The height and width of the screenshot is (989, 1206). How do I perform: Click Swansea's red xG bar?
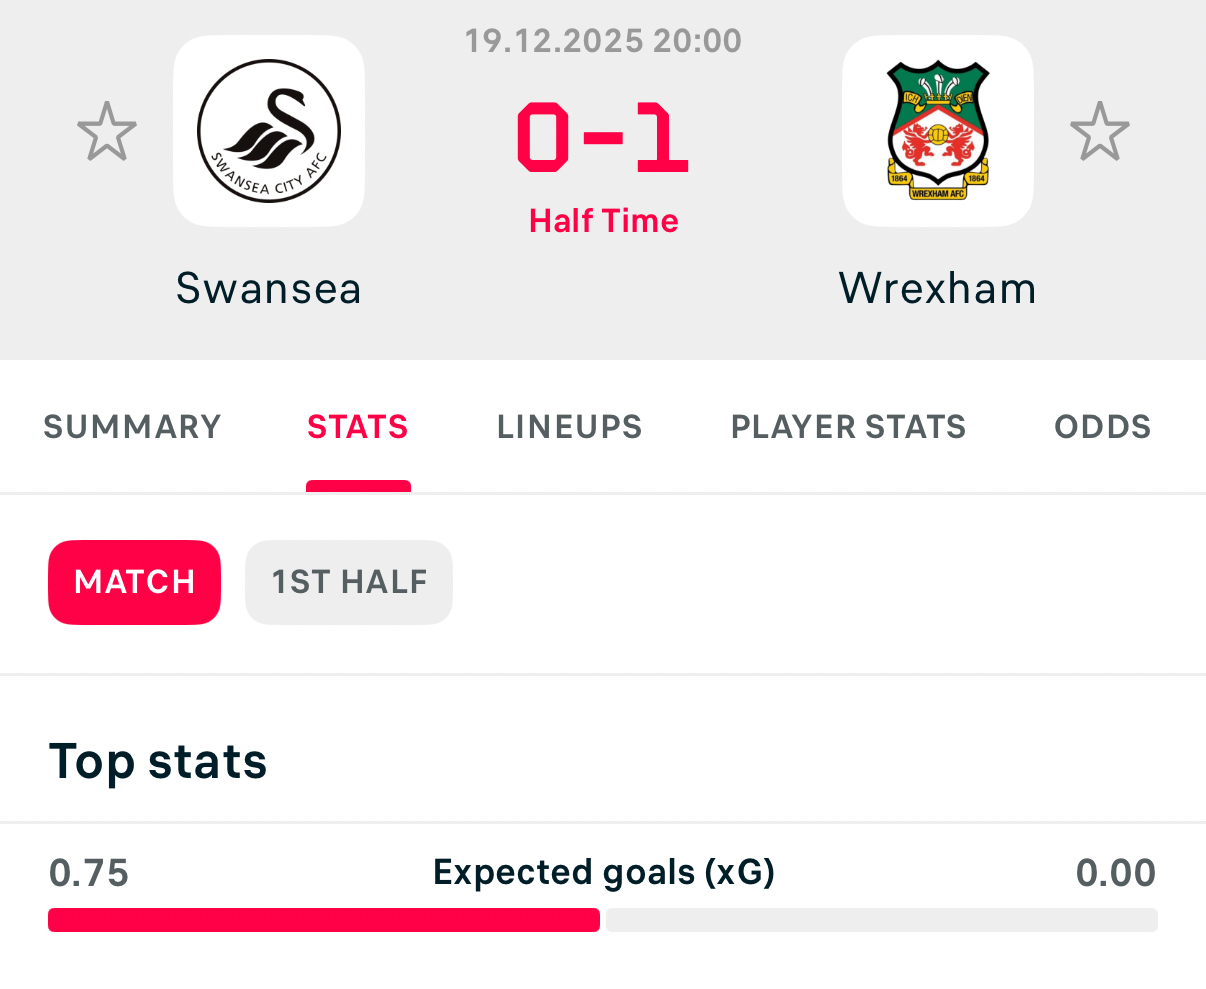pyautogui.click(x=324, y=920)
